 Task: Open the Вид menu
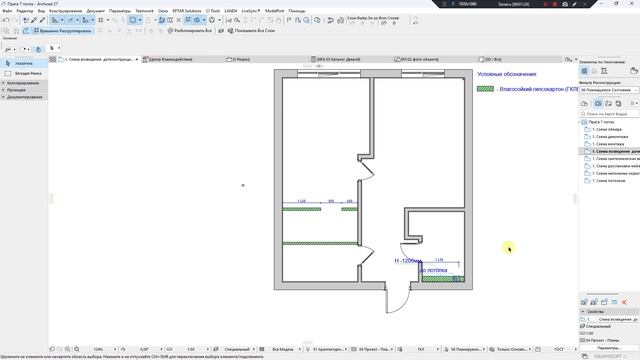[x=41, y=11]
